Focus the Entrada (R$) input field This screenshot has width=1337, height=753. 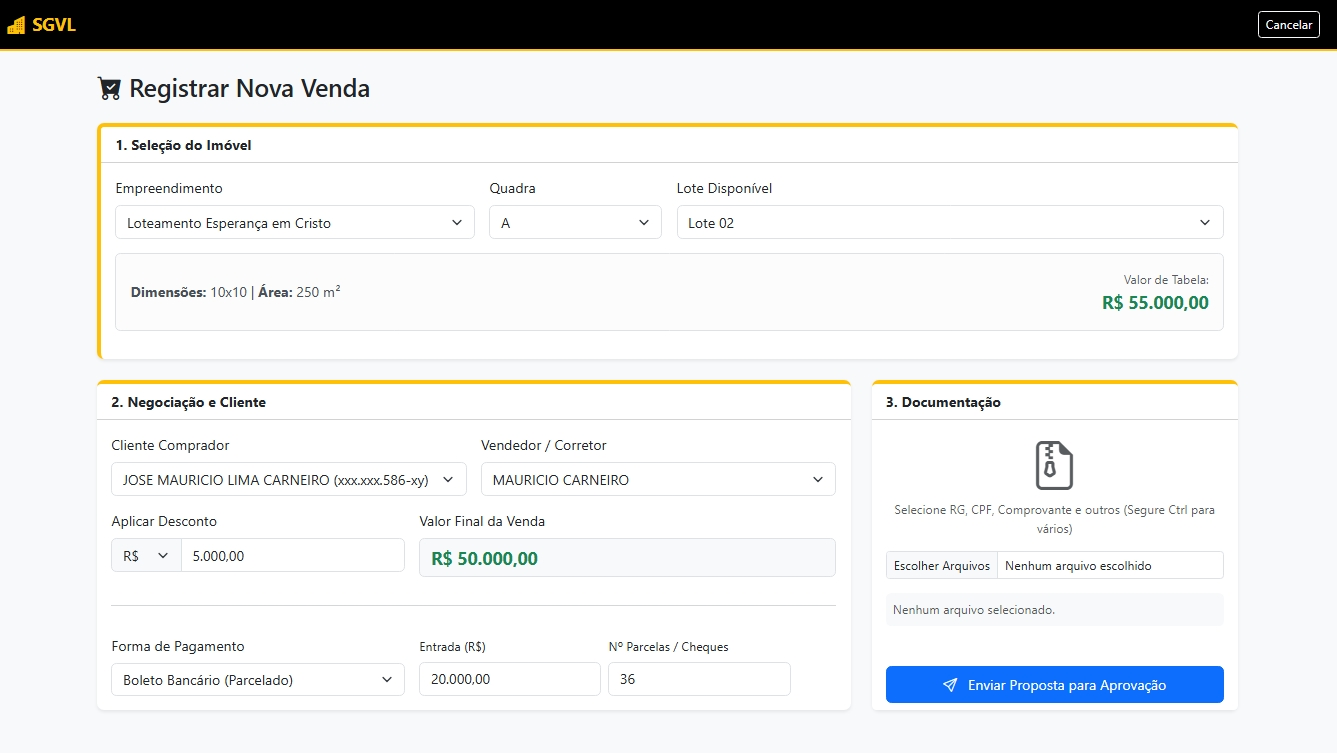click(509, 679)
